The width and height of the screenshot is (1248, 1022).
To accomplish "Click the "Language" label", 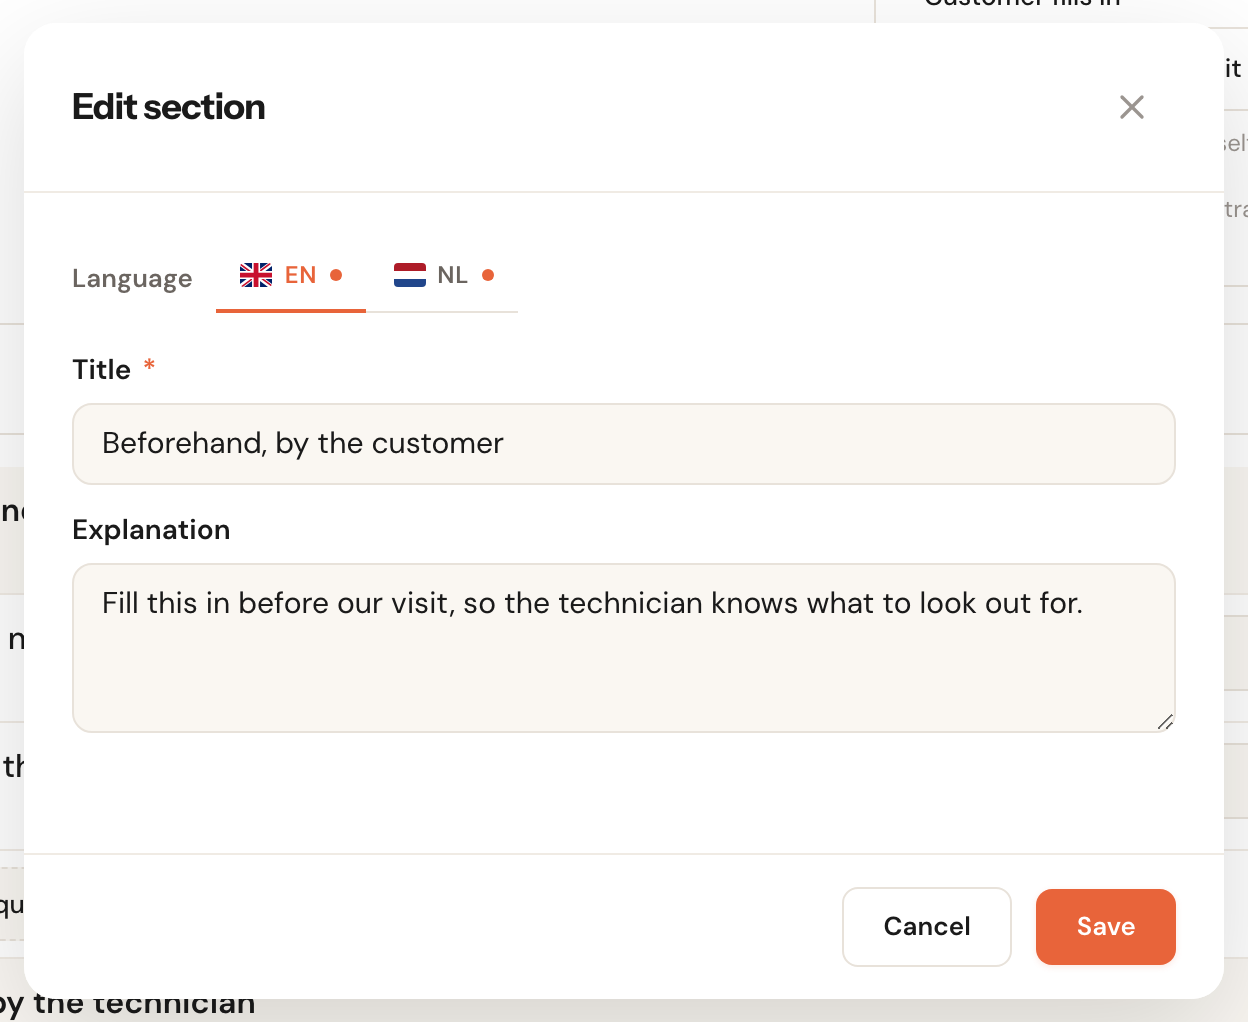I will (132, 279).
